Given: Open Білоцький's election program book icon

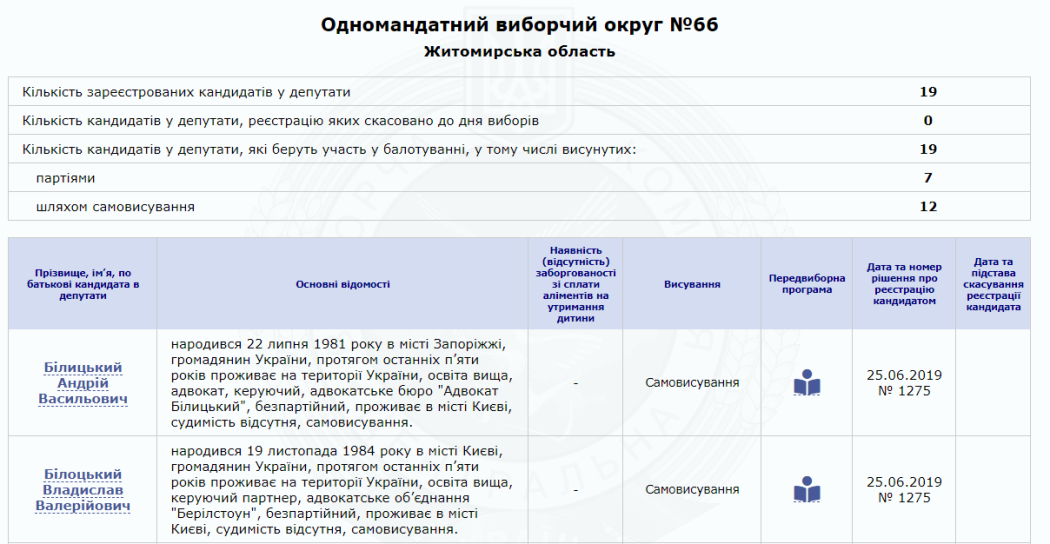Looking at the screenshot, I should tap(806, 490).
